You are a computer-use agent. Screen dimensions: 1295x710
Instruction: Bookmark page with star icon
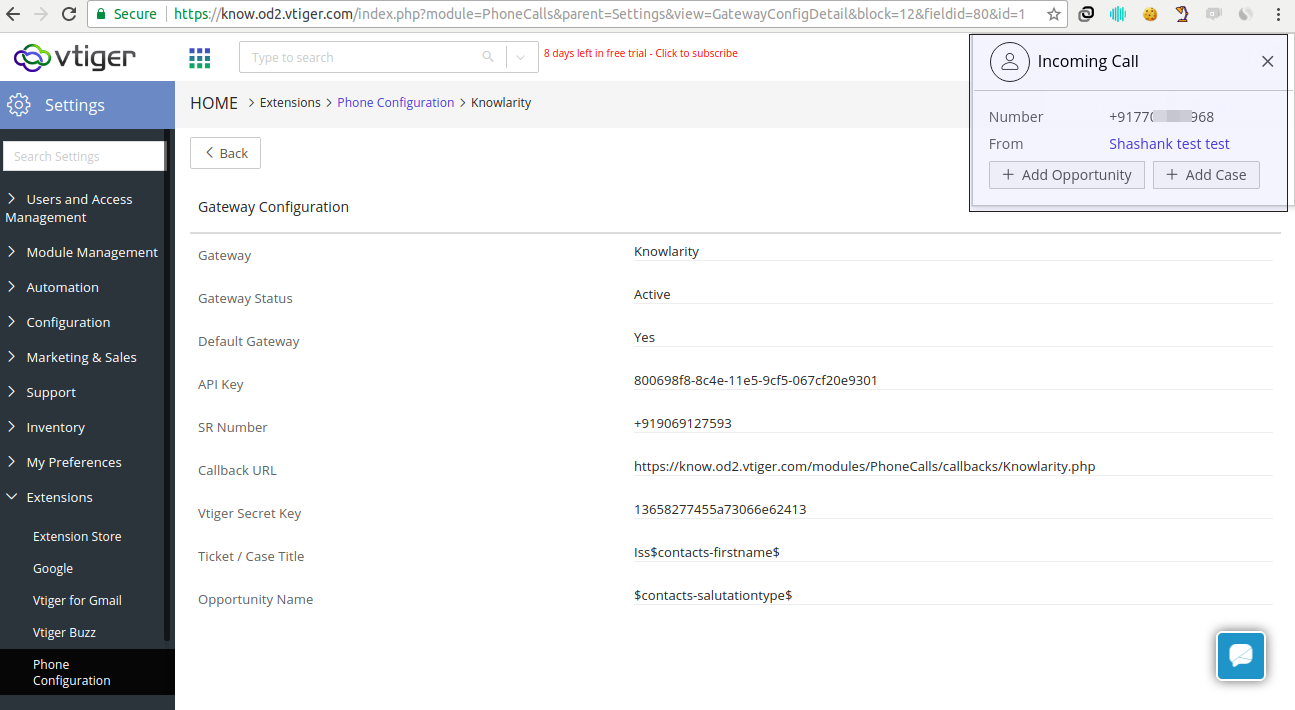click(x=1053, y=14)
